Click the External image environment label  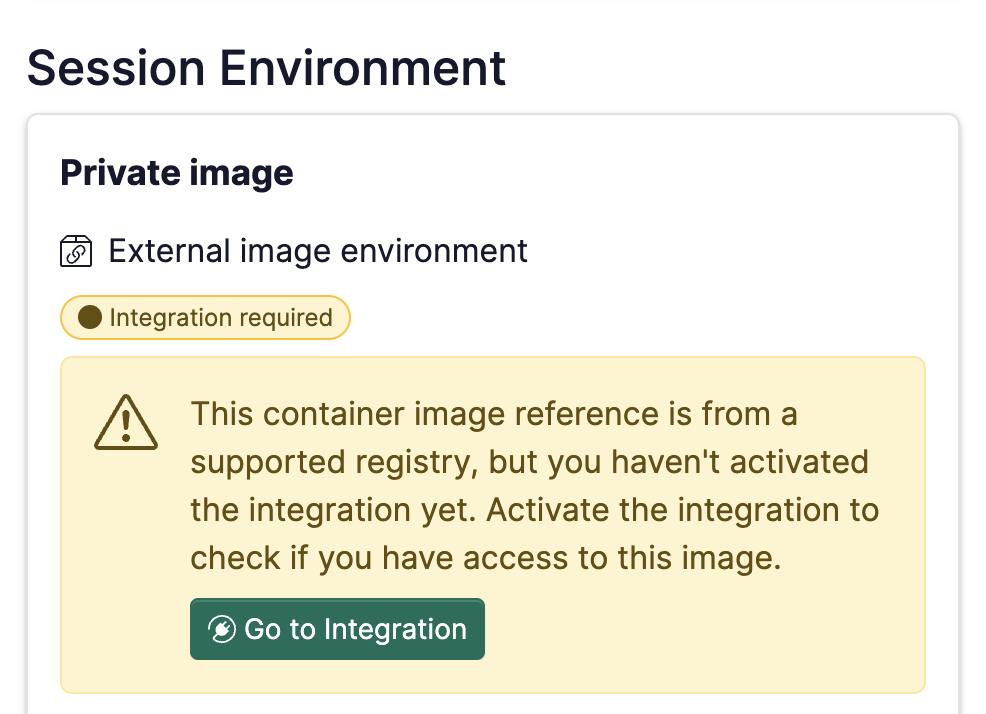tap(317, 251)
